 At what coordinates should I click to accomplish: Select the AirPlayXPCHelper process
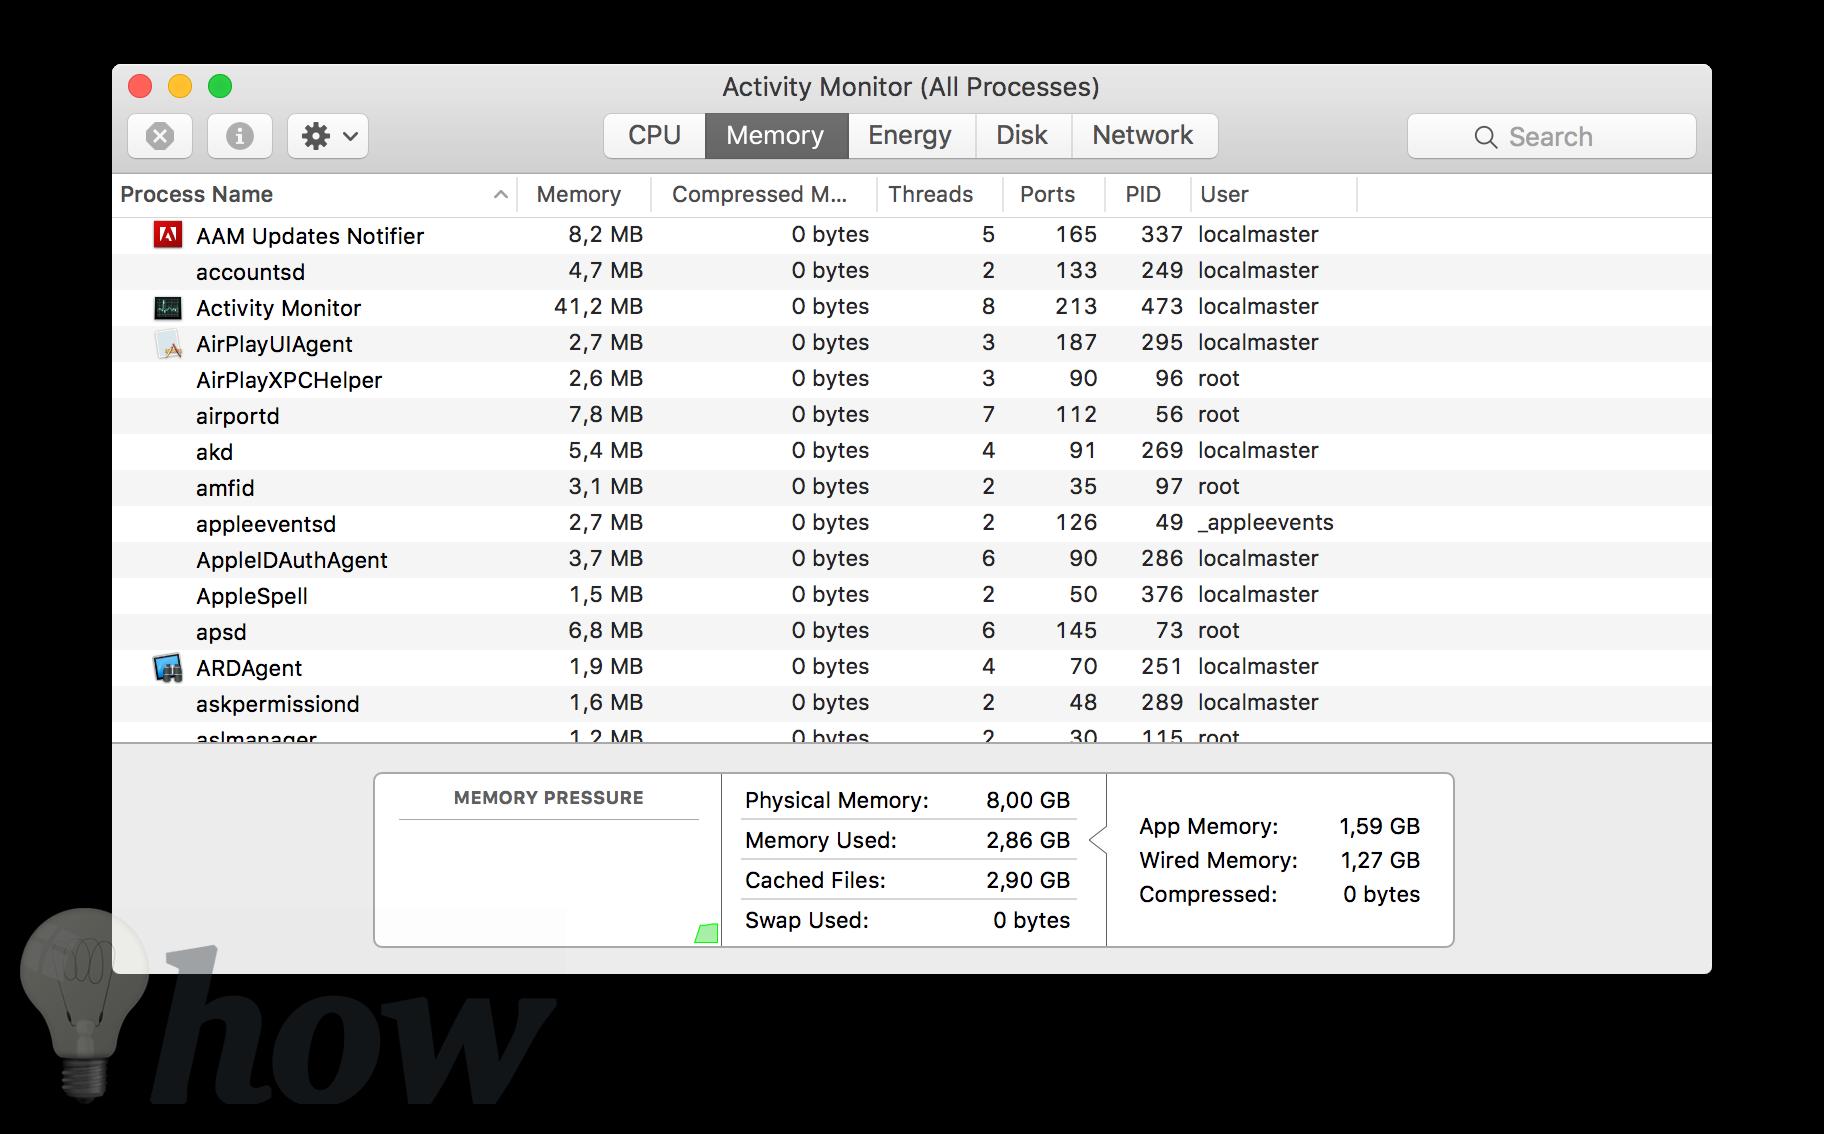tap(912, 379)
